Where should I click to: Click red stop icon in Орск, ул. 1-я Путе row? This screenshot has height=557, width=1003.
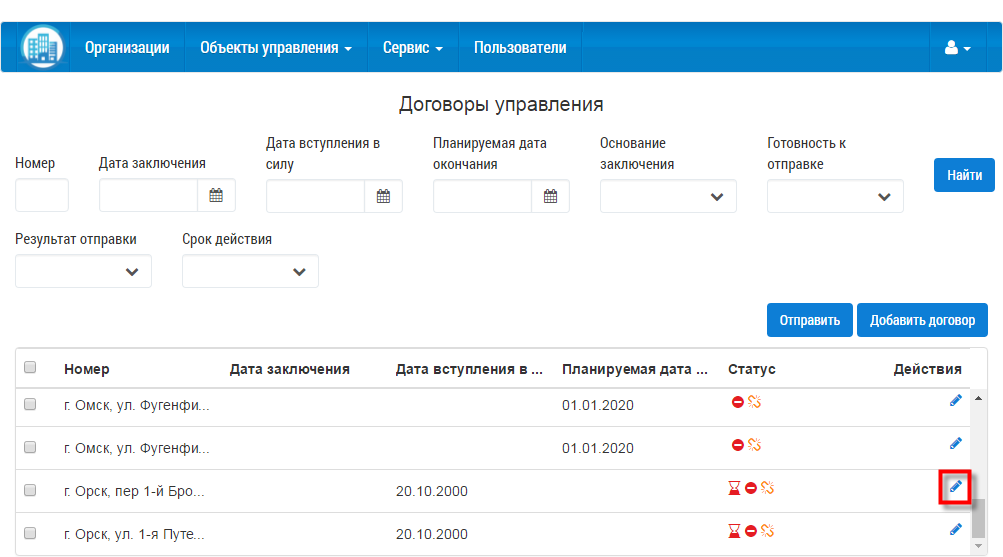pos(751,531)
